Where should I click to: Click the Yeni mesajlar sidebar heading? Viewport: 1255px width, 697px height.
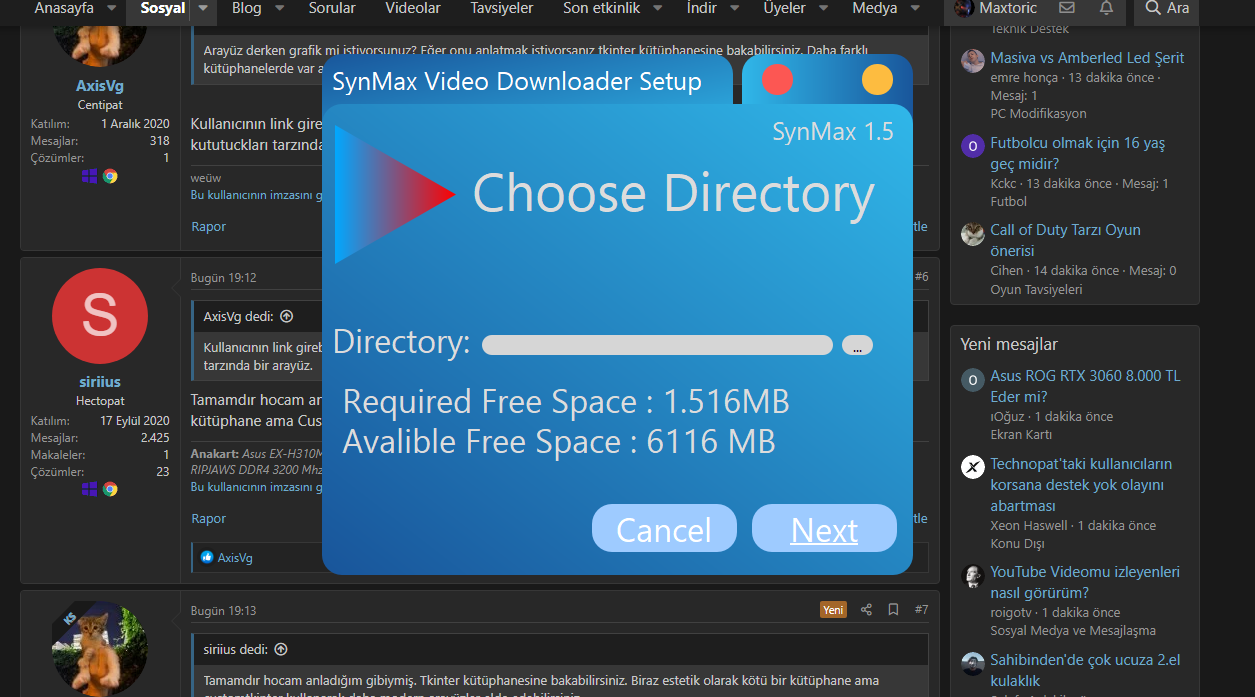click(1009, 344)
